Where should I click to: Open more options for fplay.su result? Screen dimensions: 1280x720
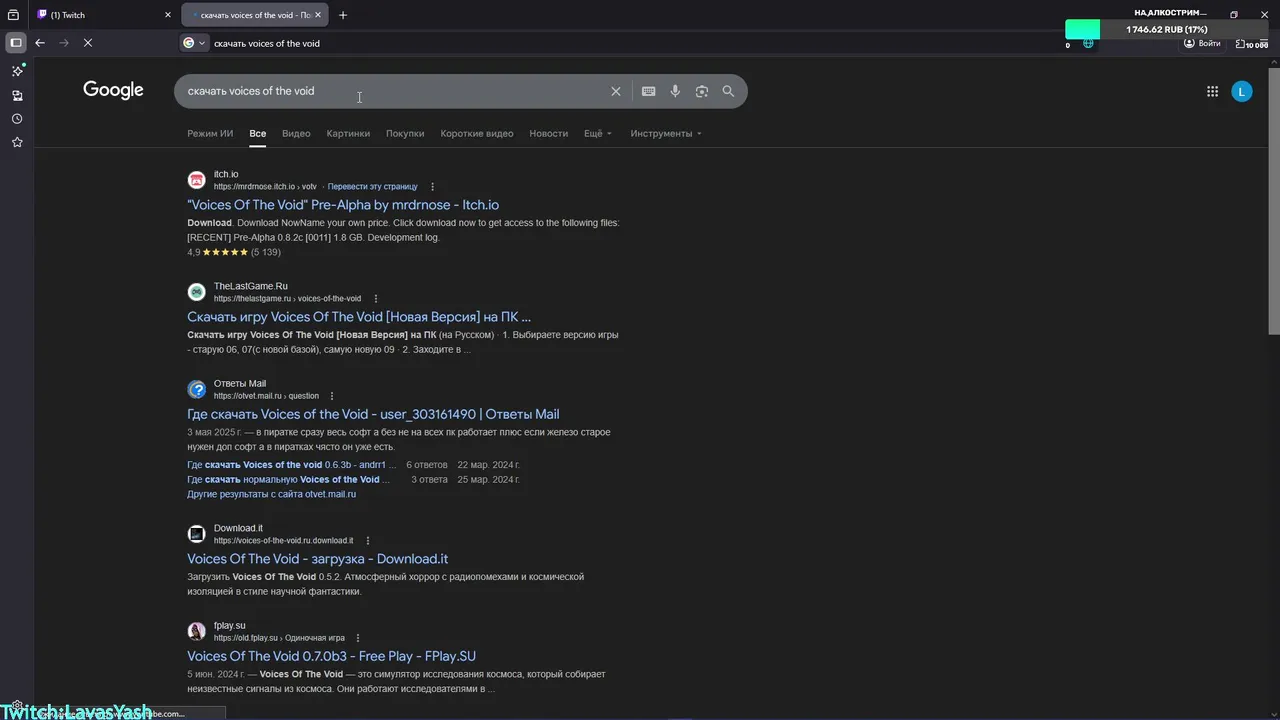[358, 638]
